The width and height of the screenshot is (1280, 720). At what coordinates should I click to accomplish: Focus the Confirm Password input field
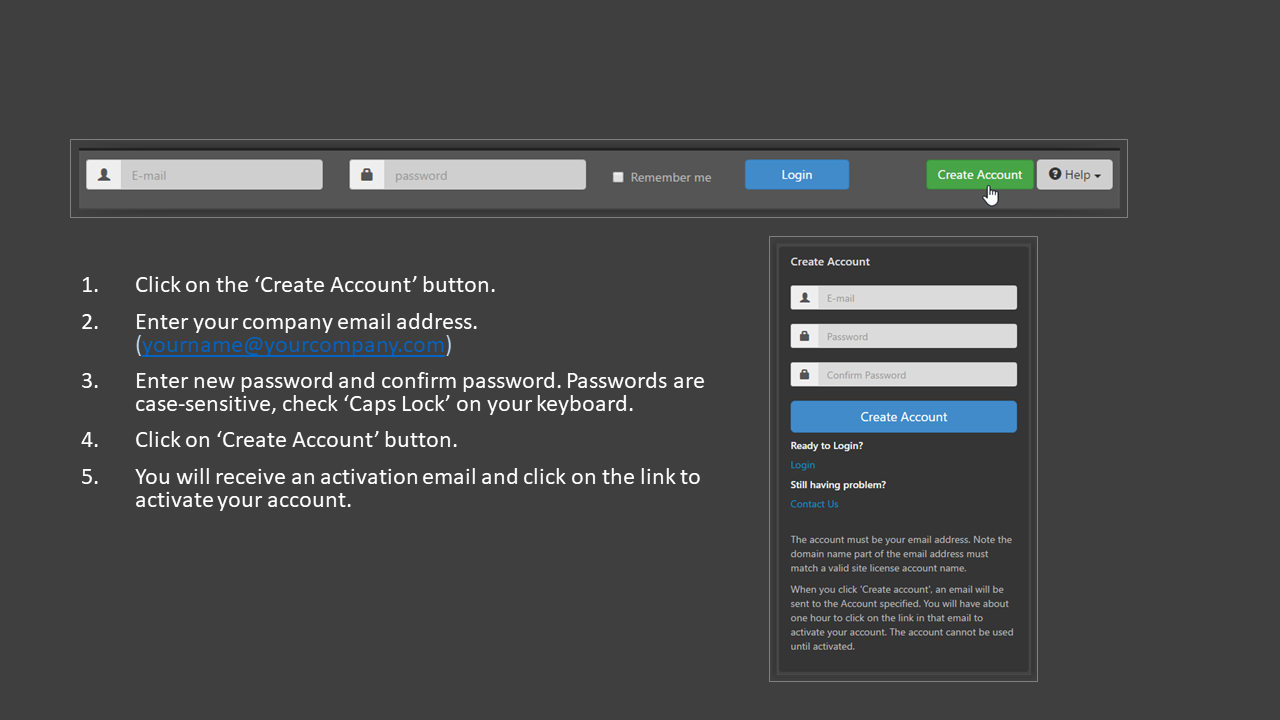tap(917, 375)
